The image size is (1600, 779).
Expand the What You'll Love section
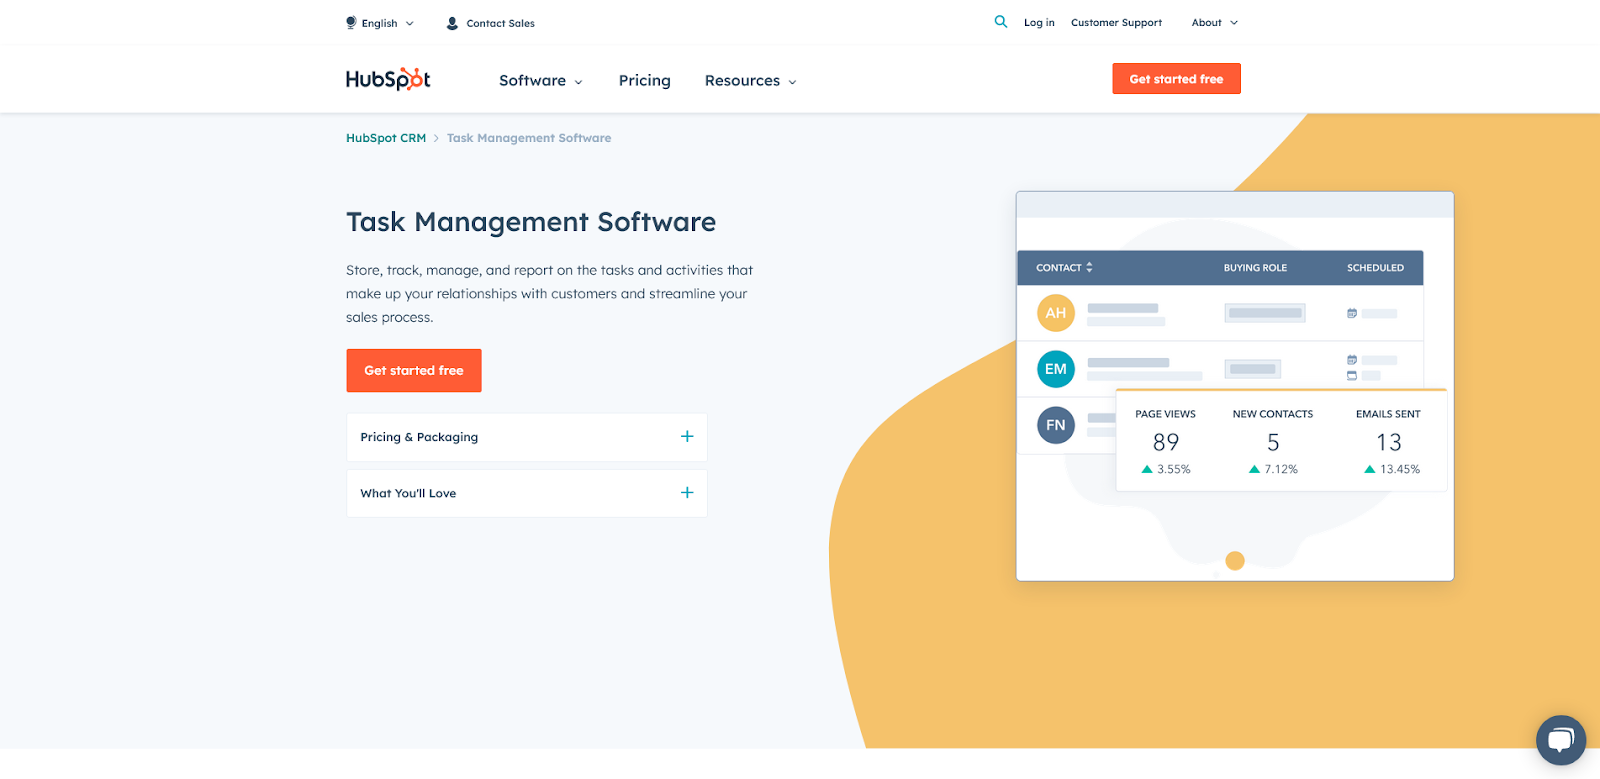(x=527, y=493)
